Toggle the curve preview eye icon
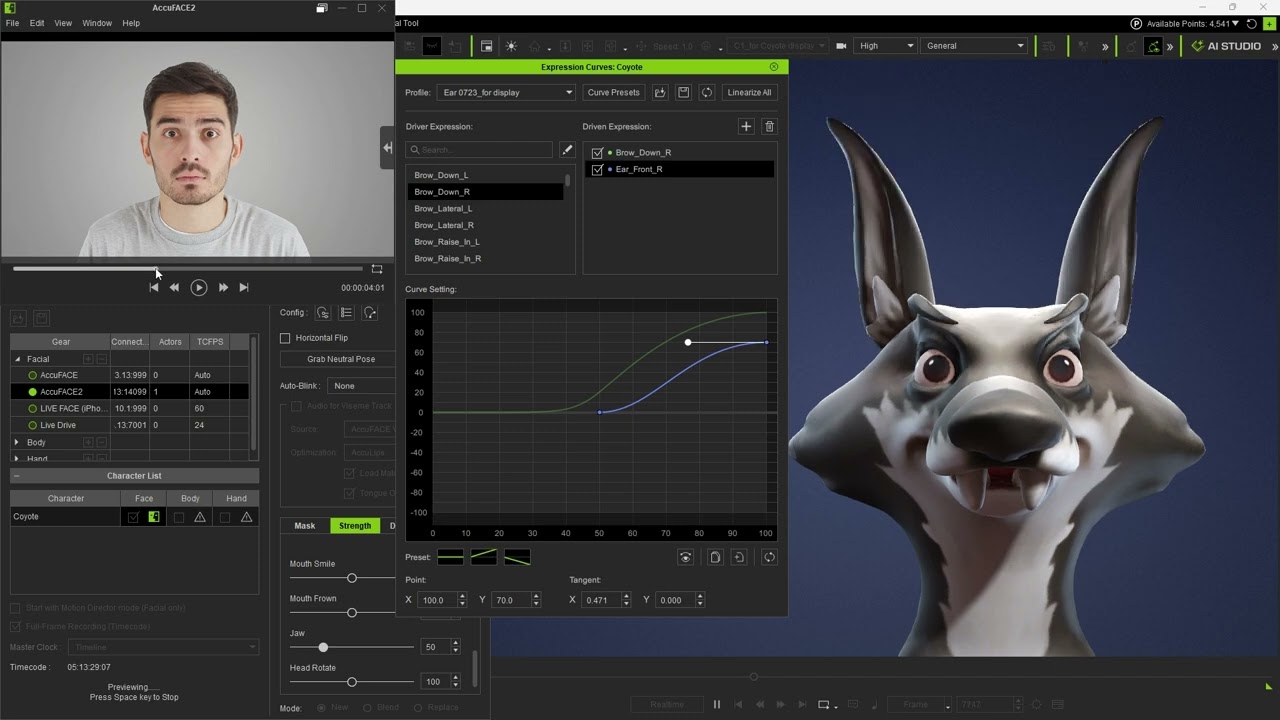Screen dimensions: 1280x720 (685, 557)
